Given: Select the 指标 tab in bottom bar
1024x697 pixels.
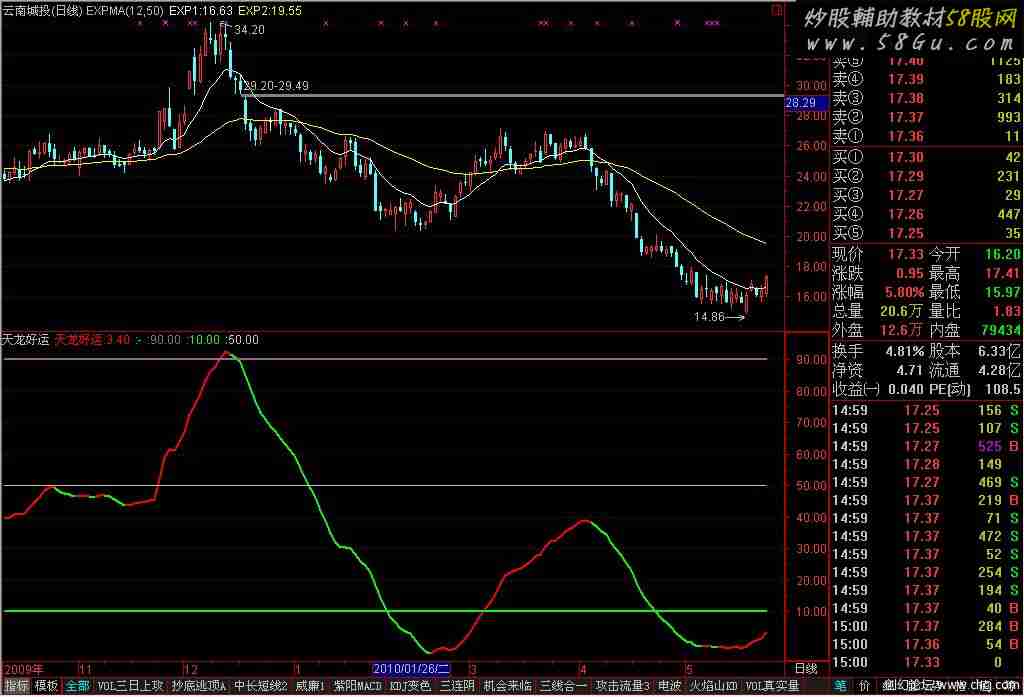Looking at the screenshot, I should point(16,686).
